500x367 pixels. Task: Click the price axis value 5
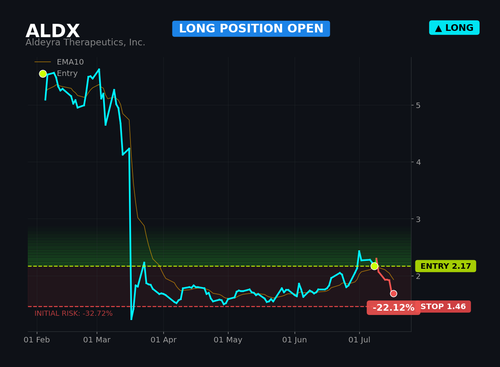418,105
